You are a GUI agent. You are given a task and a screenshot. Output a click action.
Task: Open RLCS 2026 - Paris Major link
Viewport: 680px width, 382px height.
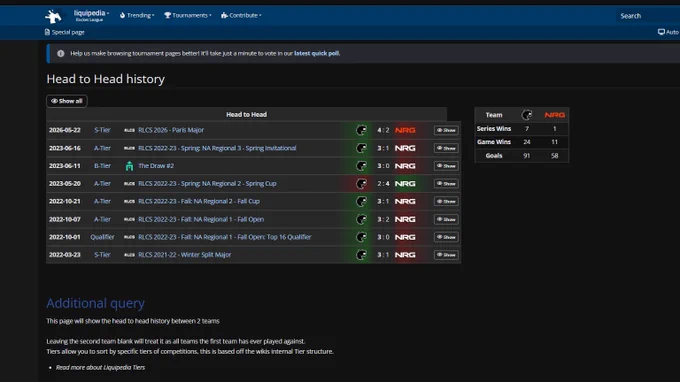pos(171,130)
